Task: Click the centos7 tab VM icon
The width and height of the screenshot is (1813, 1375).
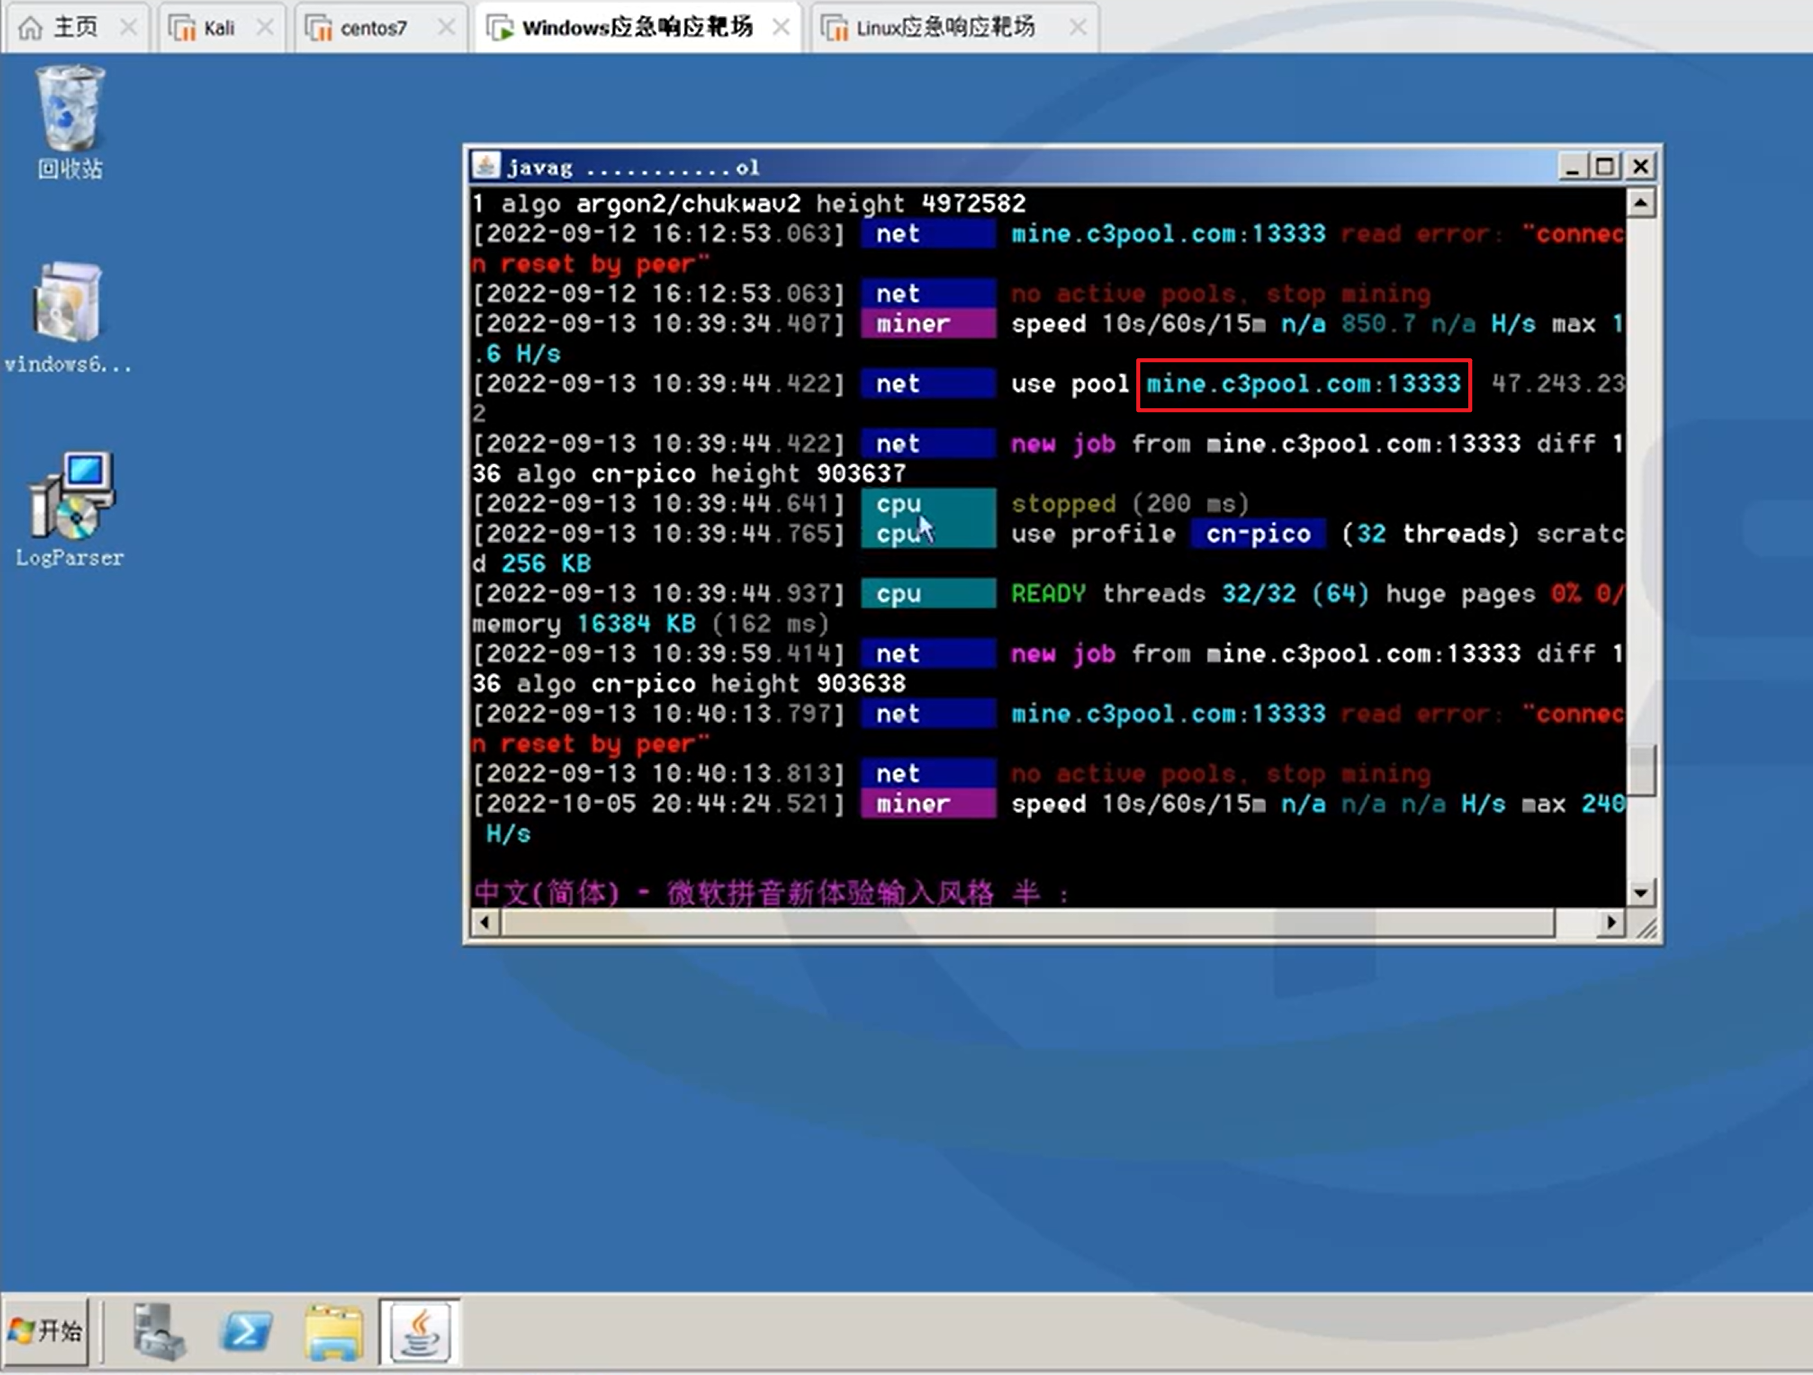Action: 319,28
